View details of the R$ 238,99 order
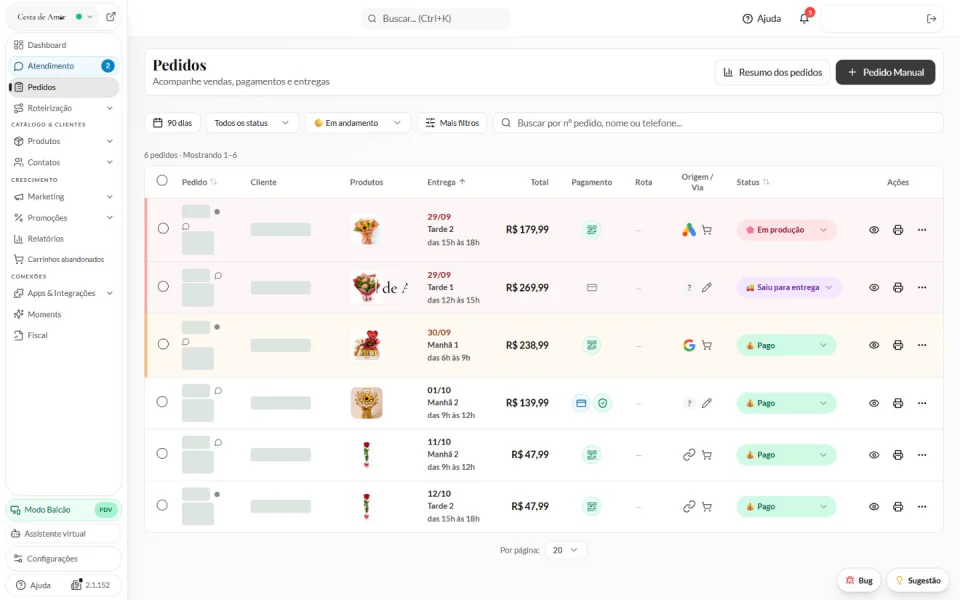 click(x=874, y=345)
